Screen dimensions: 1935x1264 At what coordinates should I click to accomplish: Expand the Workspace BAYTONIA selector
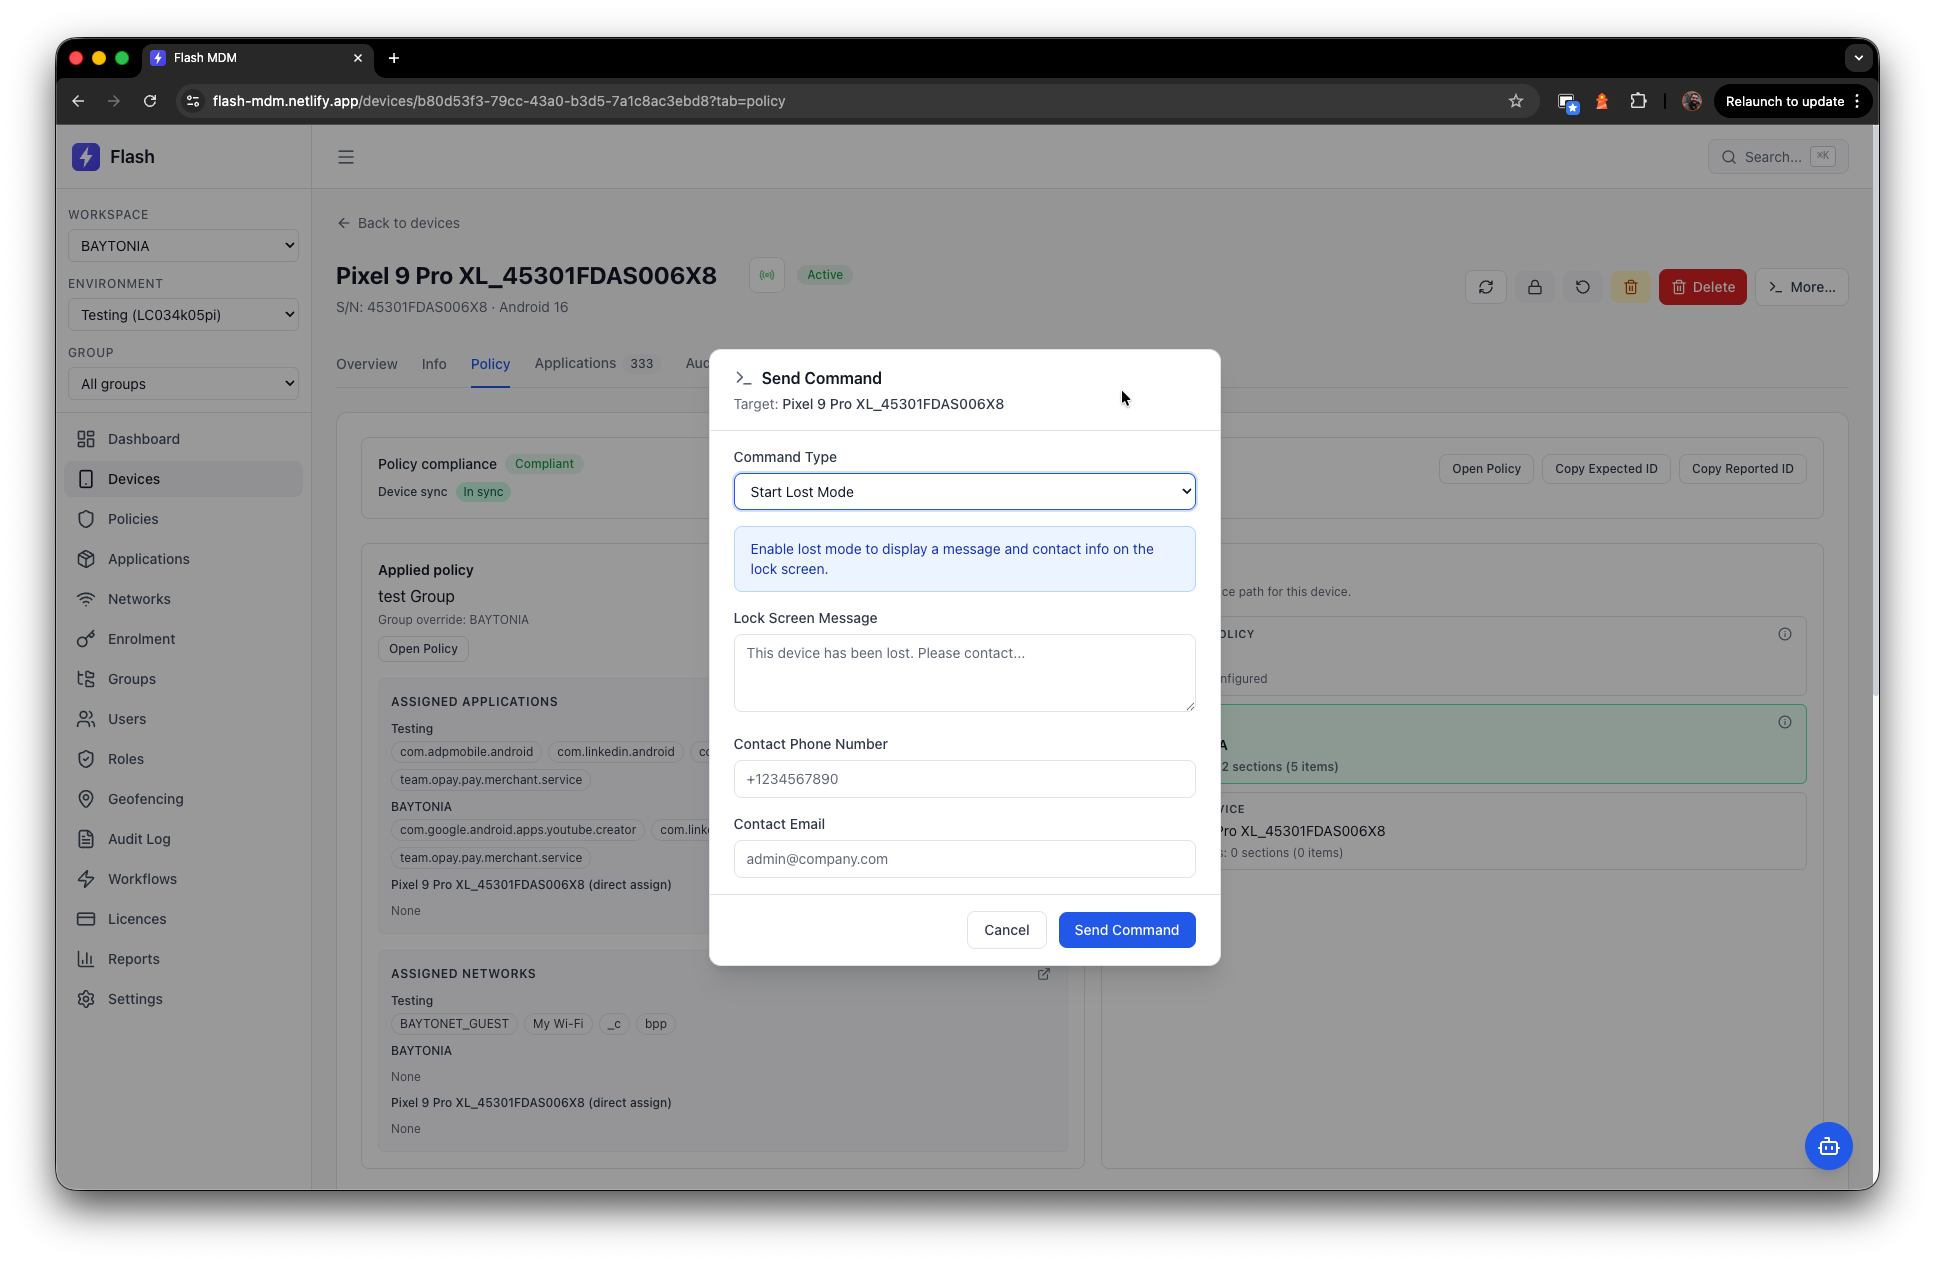click(183, 246)
